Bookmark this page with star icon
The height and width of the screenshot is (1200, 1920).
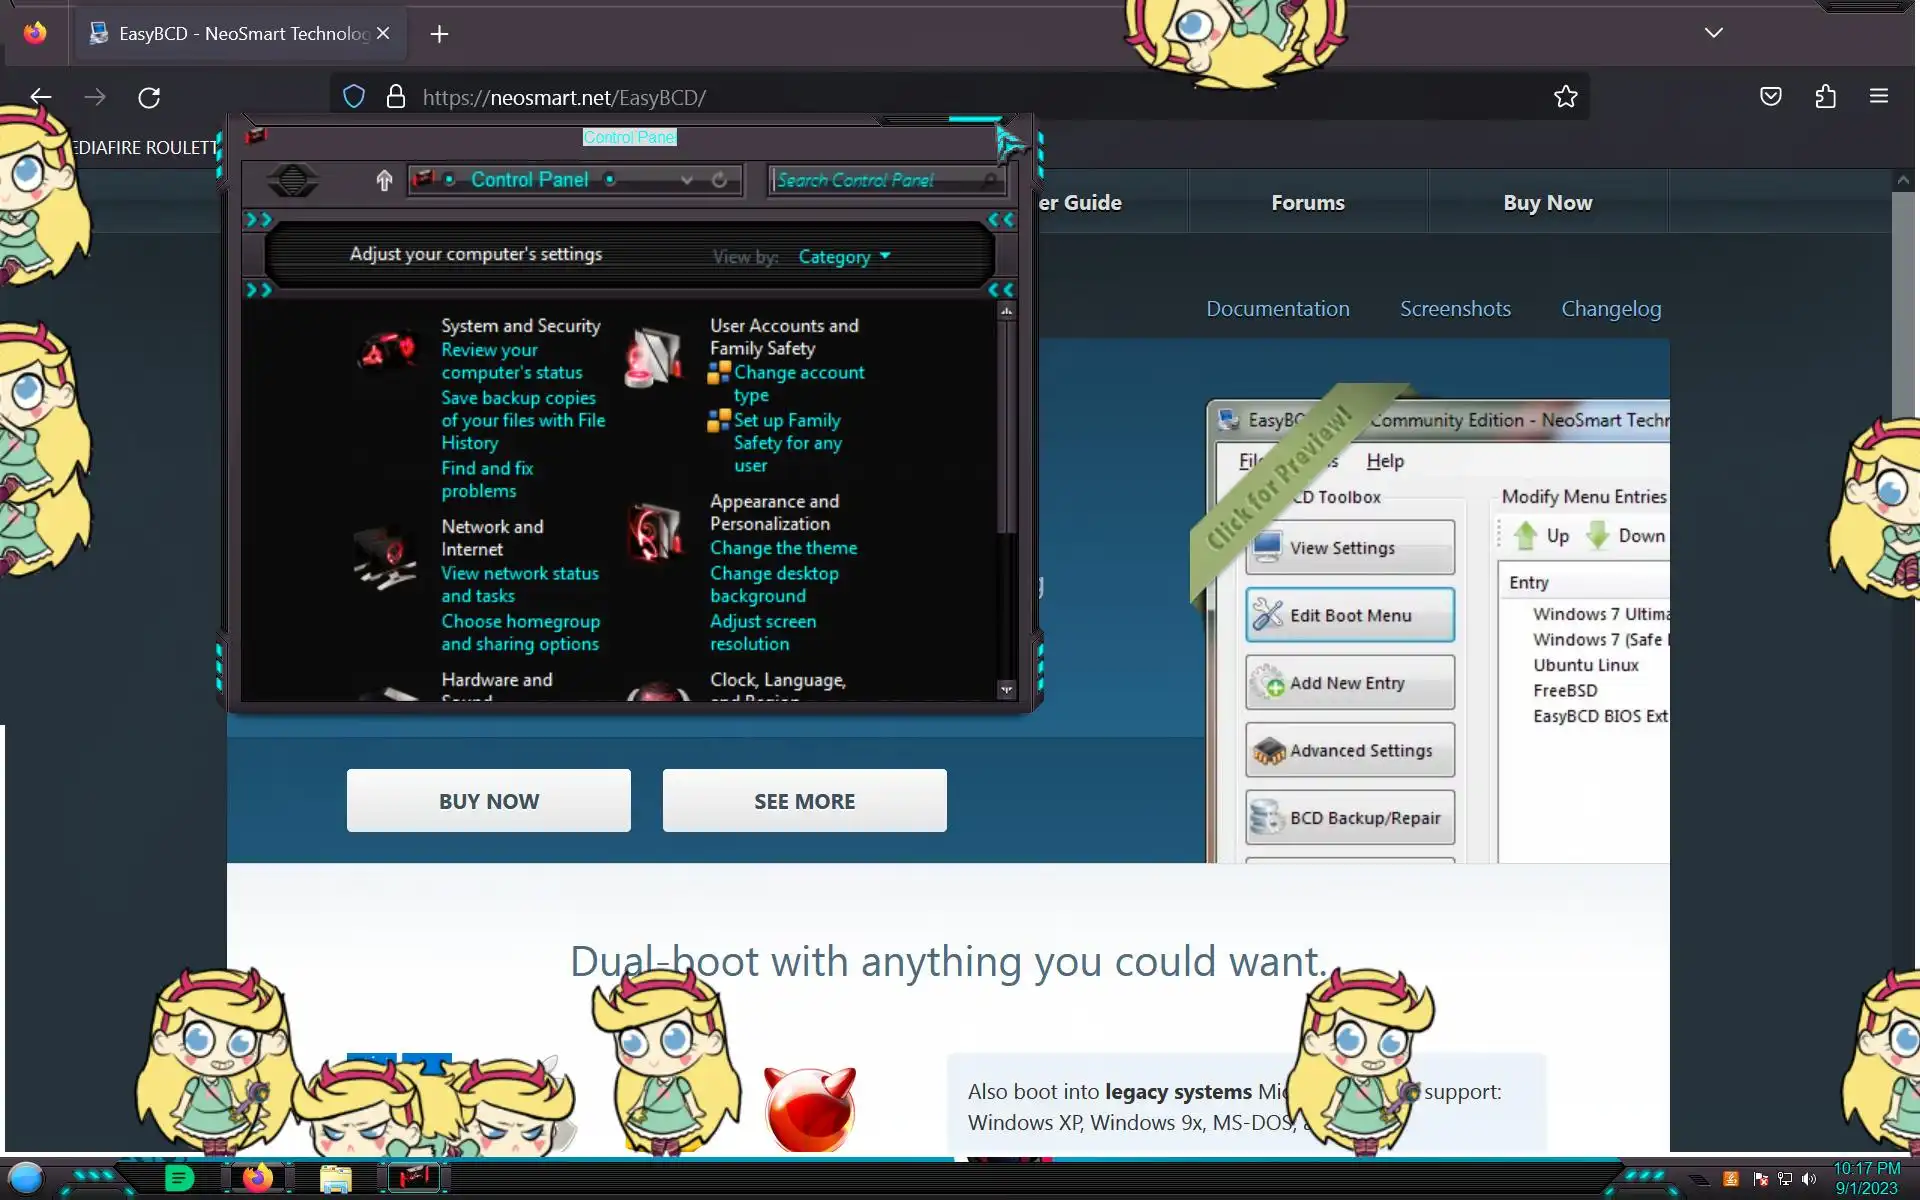pos(1565,97)
